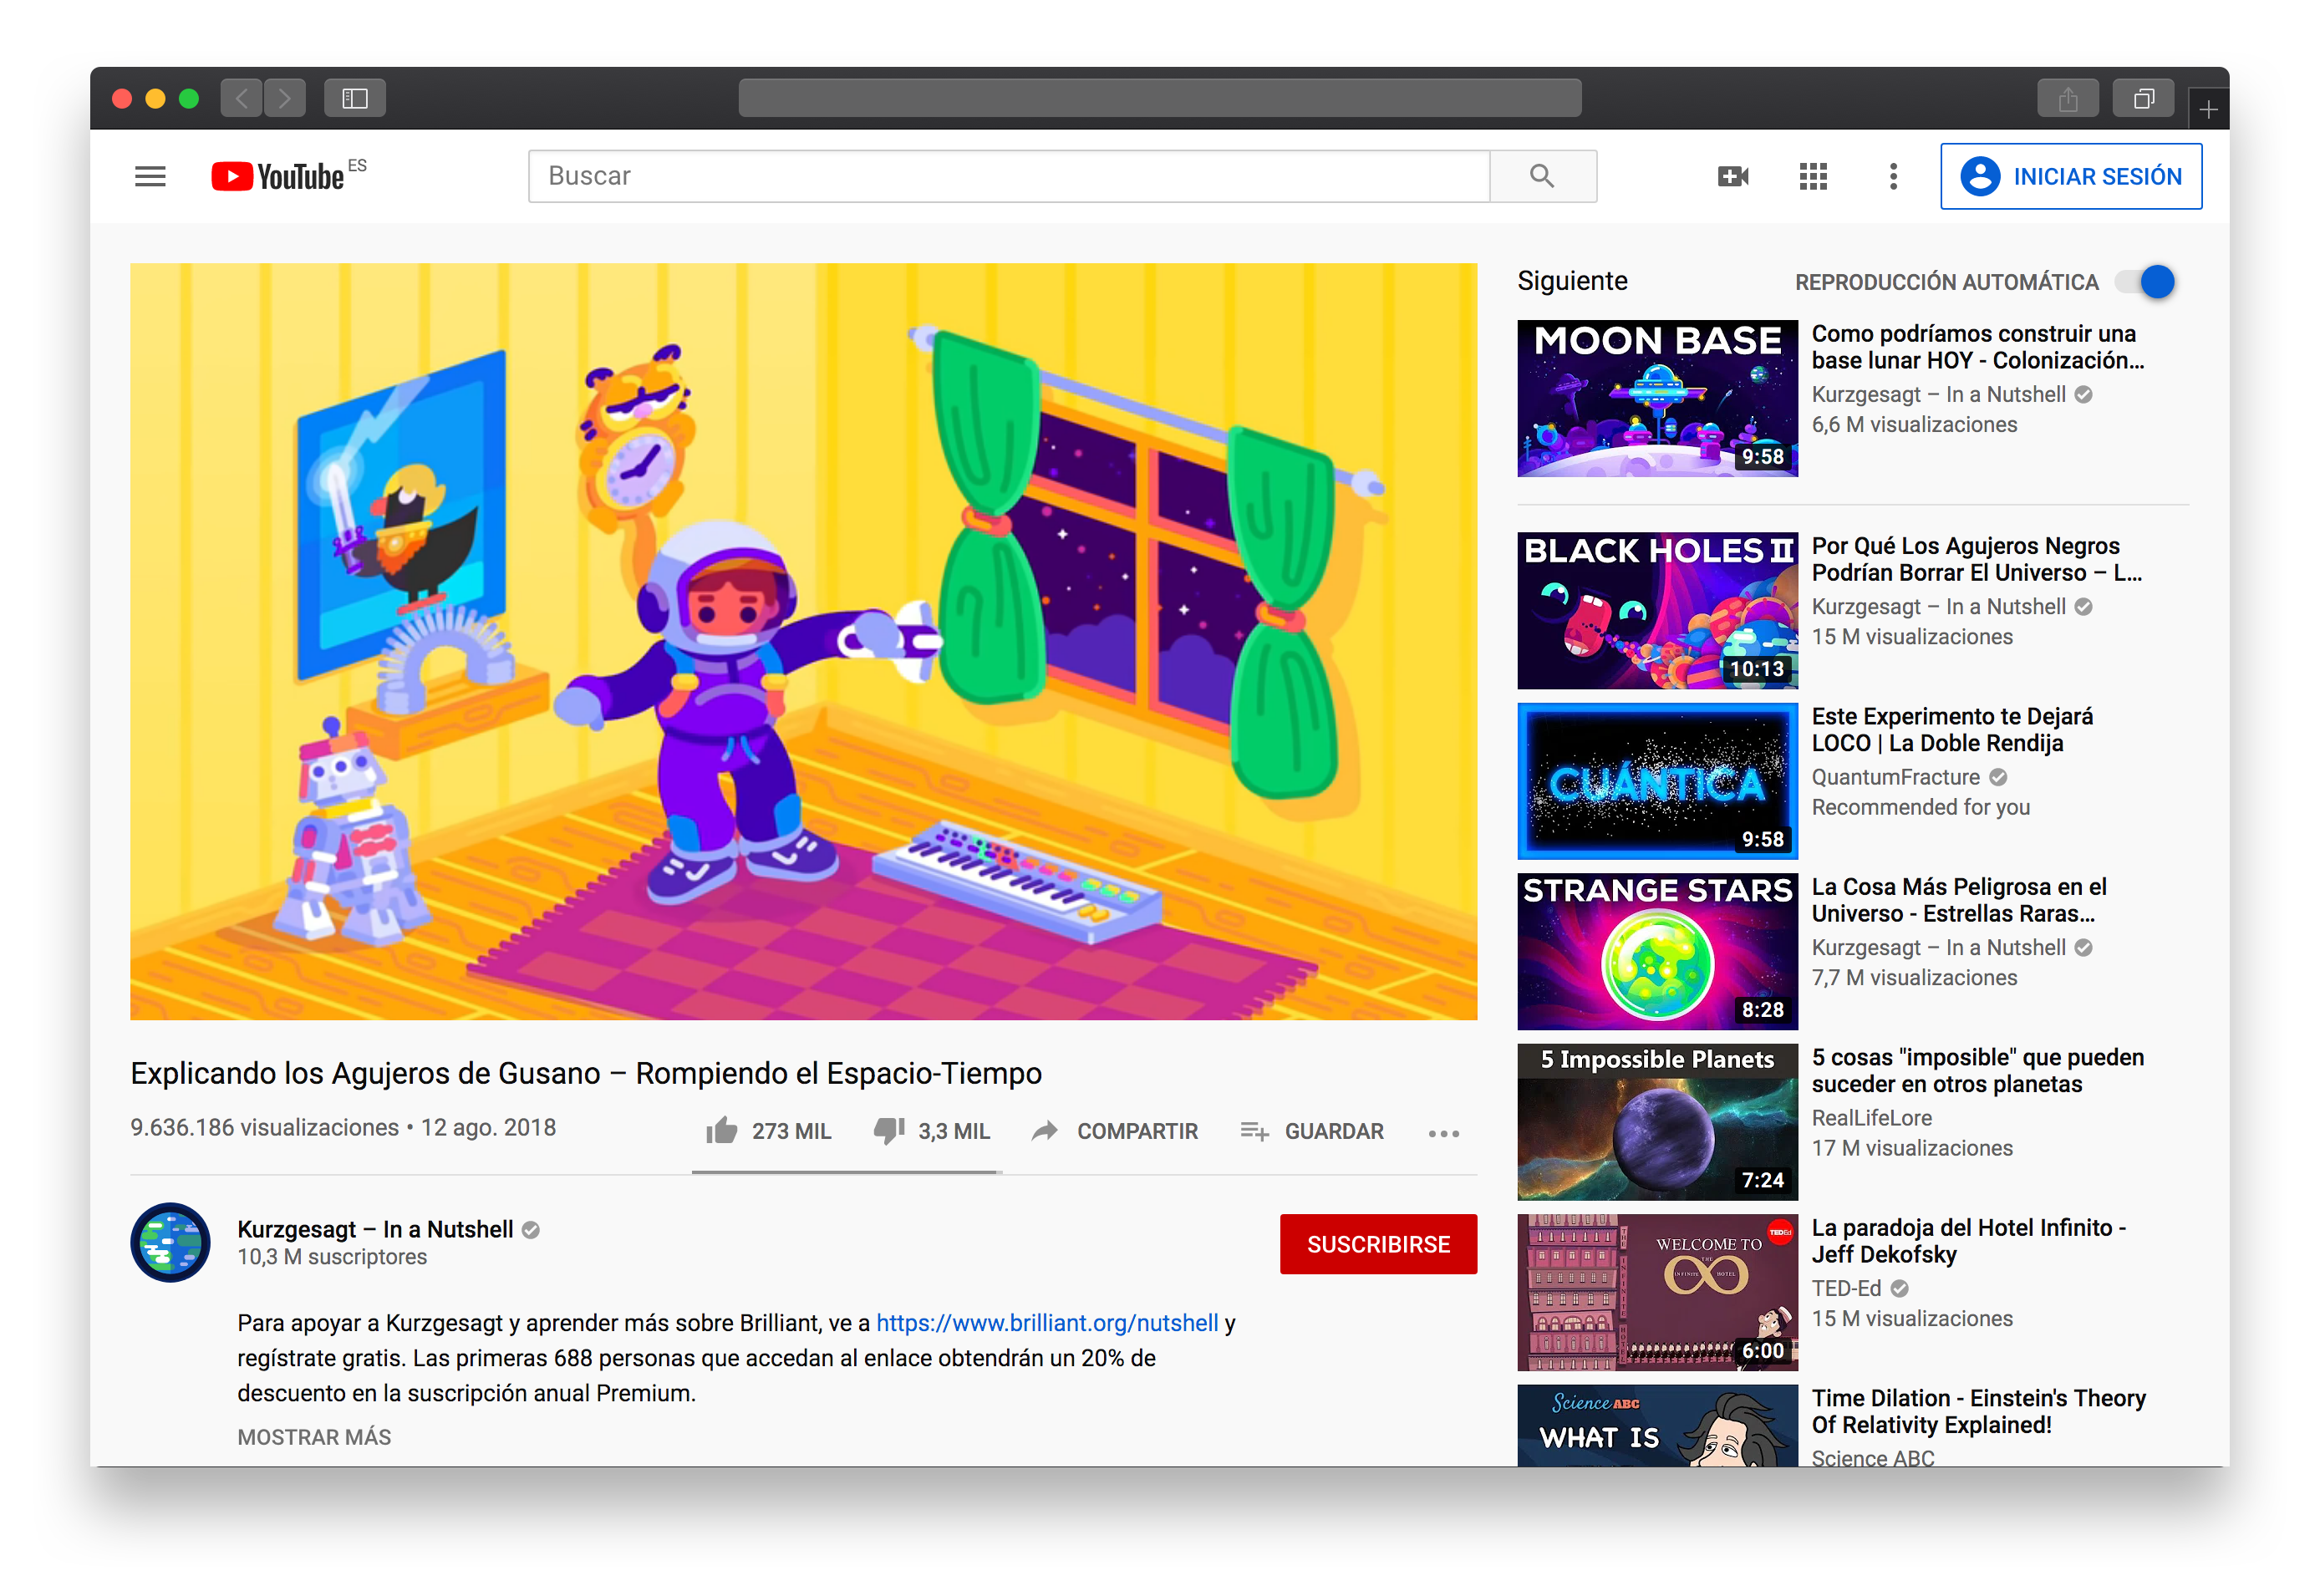Viewport: 2320px width, 1596px height.
Task: Open the Black Holes II thumbnail
Action: (1657, 610)
